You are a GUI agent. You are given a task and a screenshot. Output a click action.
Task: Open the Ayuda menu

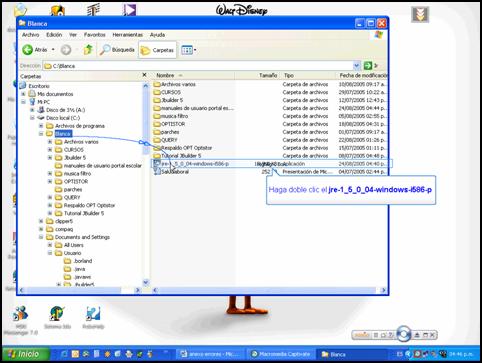[x=157, y=35]
